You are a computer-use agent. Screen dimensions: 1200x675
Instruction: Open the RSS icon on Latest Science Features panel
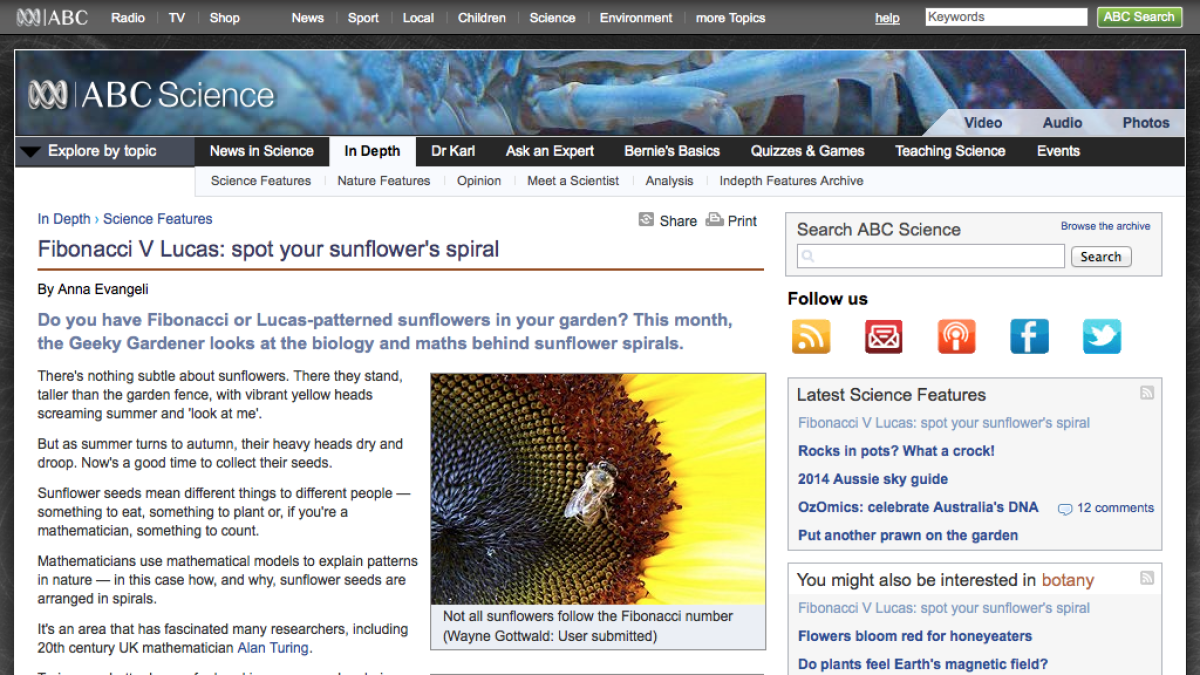tap(1146, 393)
